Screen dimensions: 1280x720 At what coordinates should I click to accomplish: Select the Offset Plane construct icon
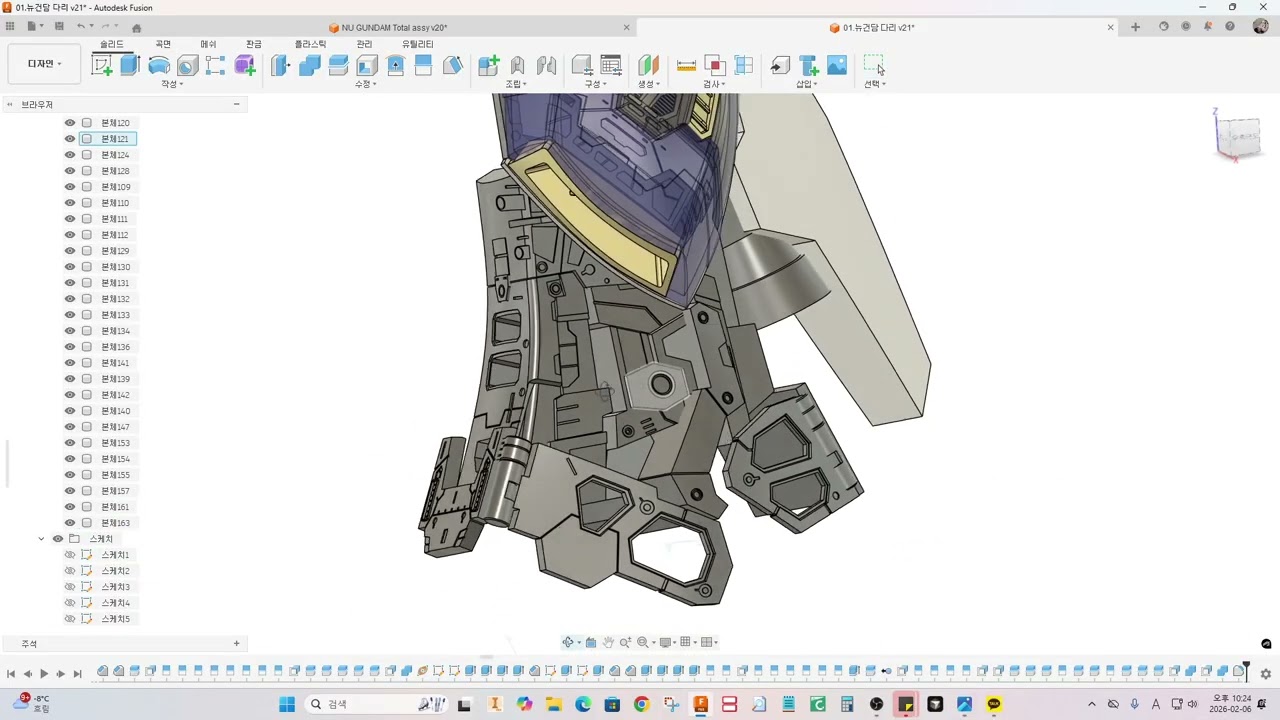coord(648,66)
